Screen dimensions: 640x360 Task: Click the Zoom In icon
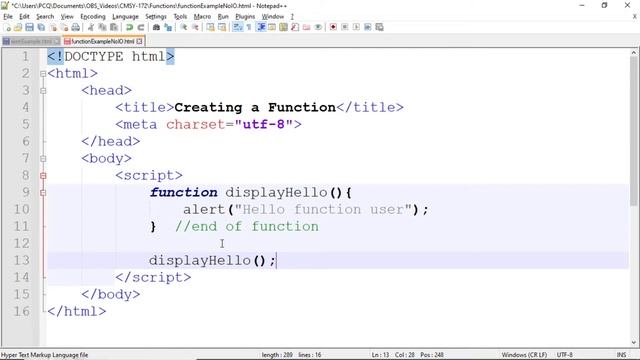[x=184, y=27]
